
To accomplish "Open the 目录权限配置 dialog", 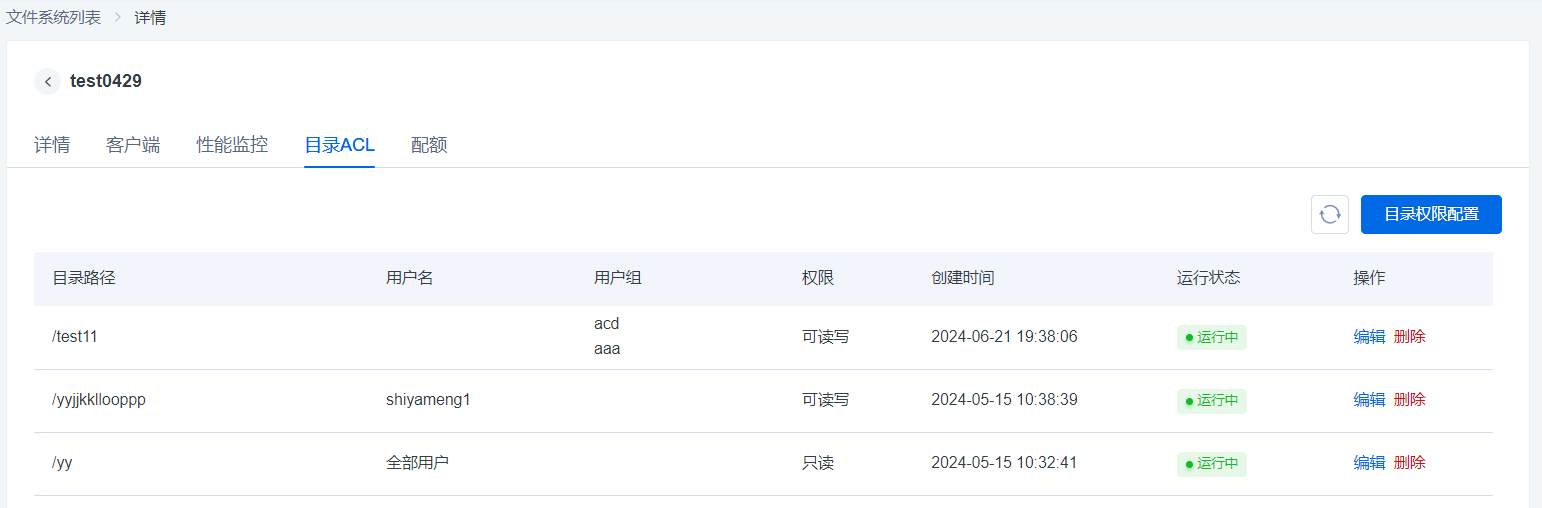I will pyautogui.click(x=1431, y=214).
